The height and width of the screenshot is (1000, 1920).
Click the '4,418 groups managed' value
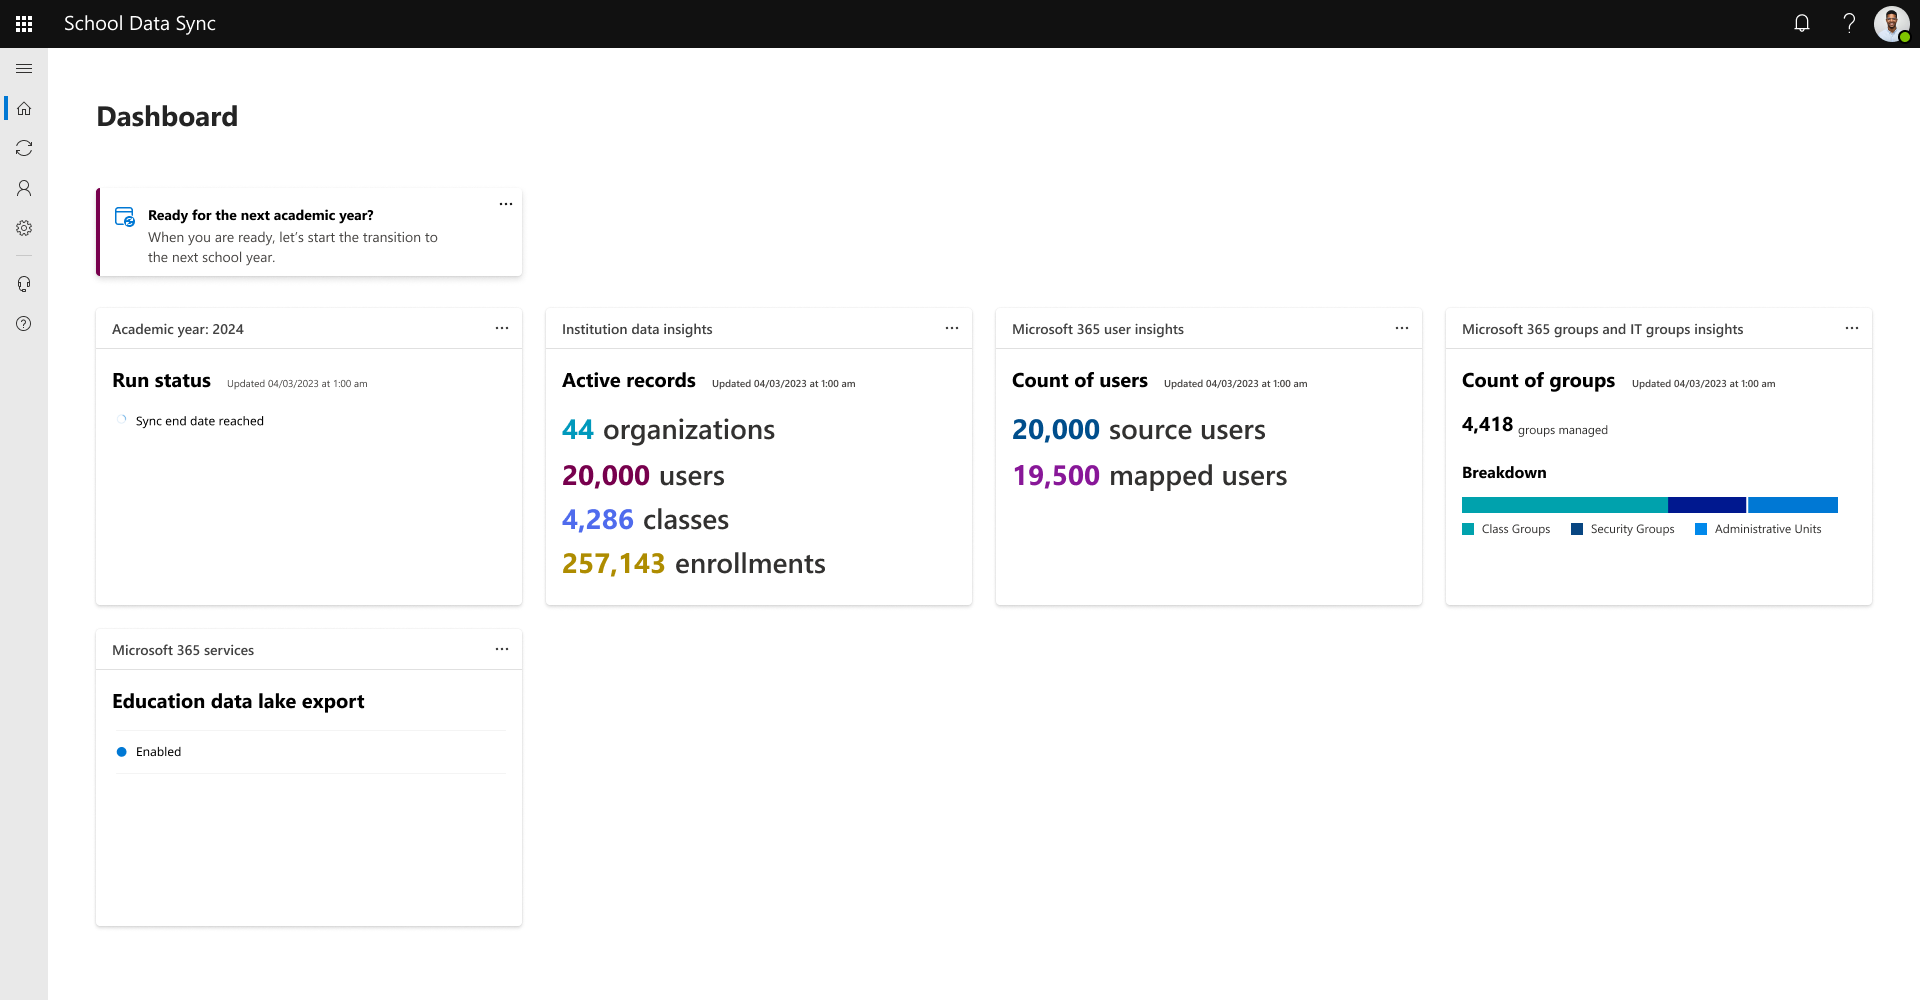pos(1535,425)
